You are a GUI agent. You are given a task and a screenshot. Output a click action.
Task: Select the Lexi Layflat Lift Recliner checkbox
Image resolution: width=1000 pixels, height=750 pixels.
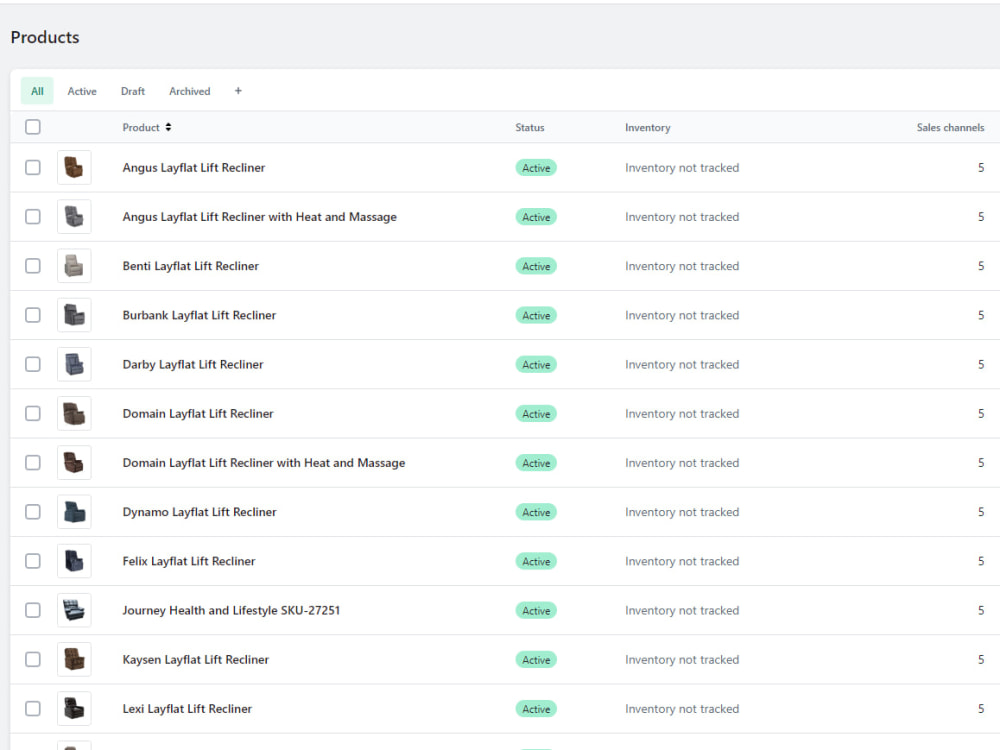click(33, 709)
